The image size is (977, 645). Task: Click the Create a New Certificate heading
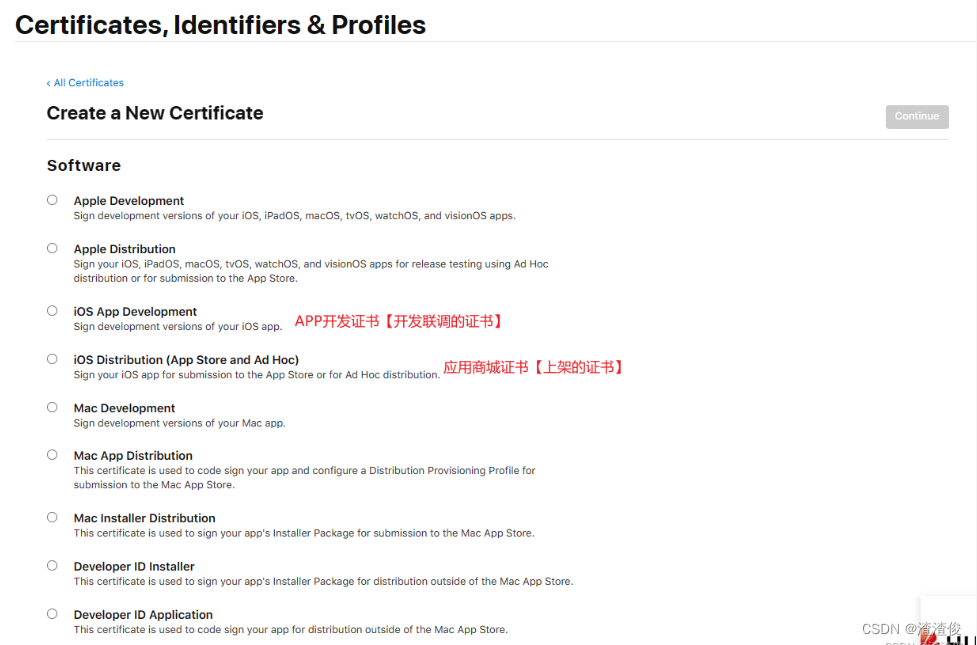click(x=155, y=113)
